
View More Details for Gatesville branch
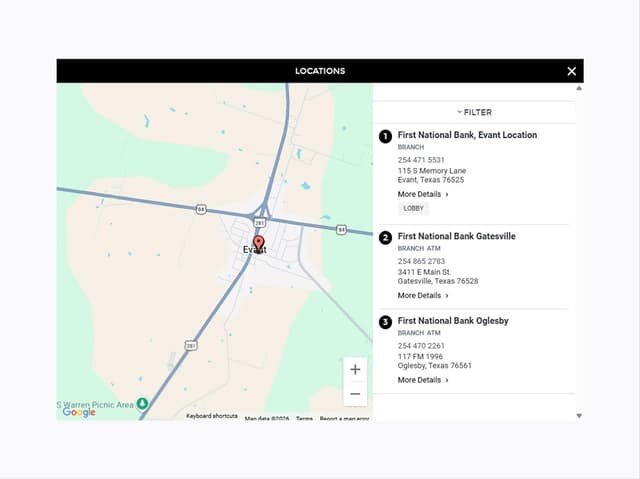click(x=423, y=295)
